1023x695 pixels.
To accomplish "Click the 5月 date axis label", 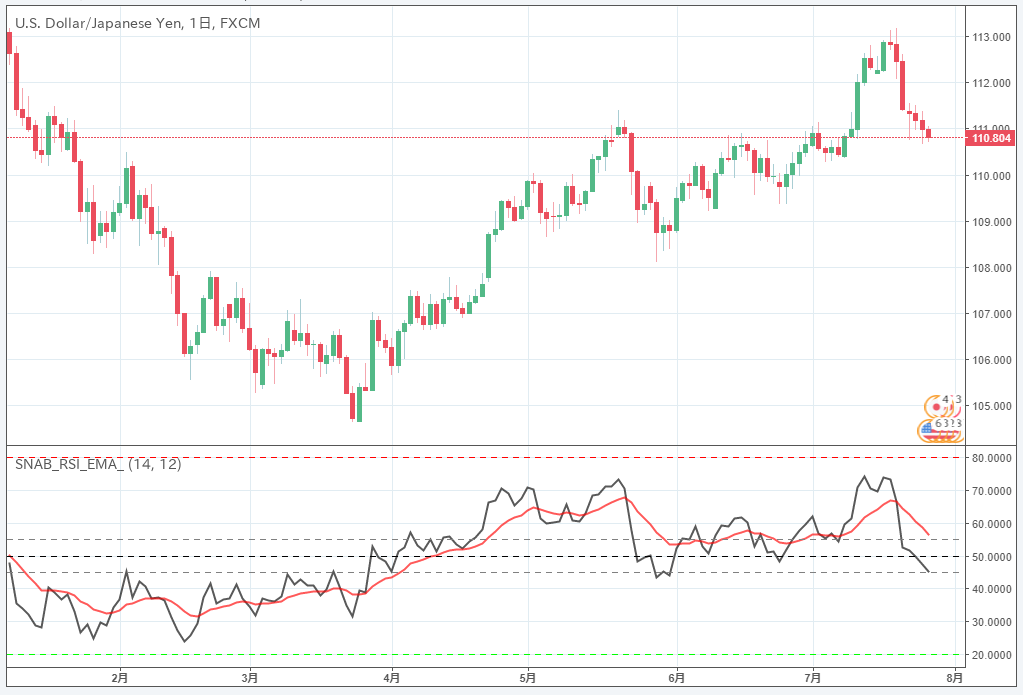I will tap(528, 678).
